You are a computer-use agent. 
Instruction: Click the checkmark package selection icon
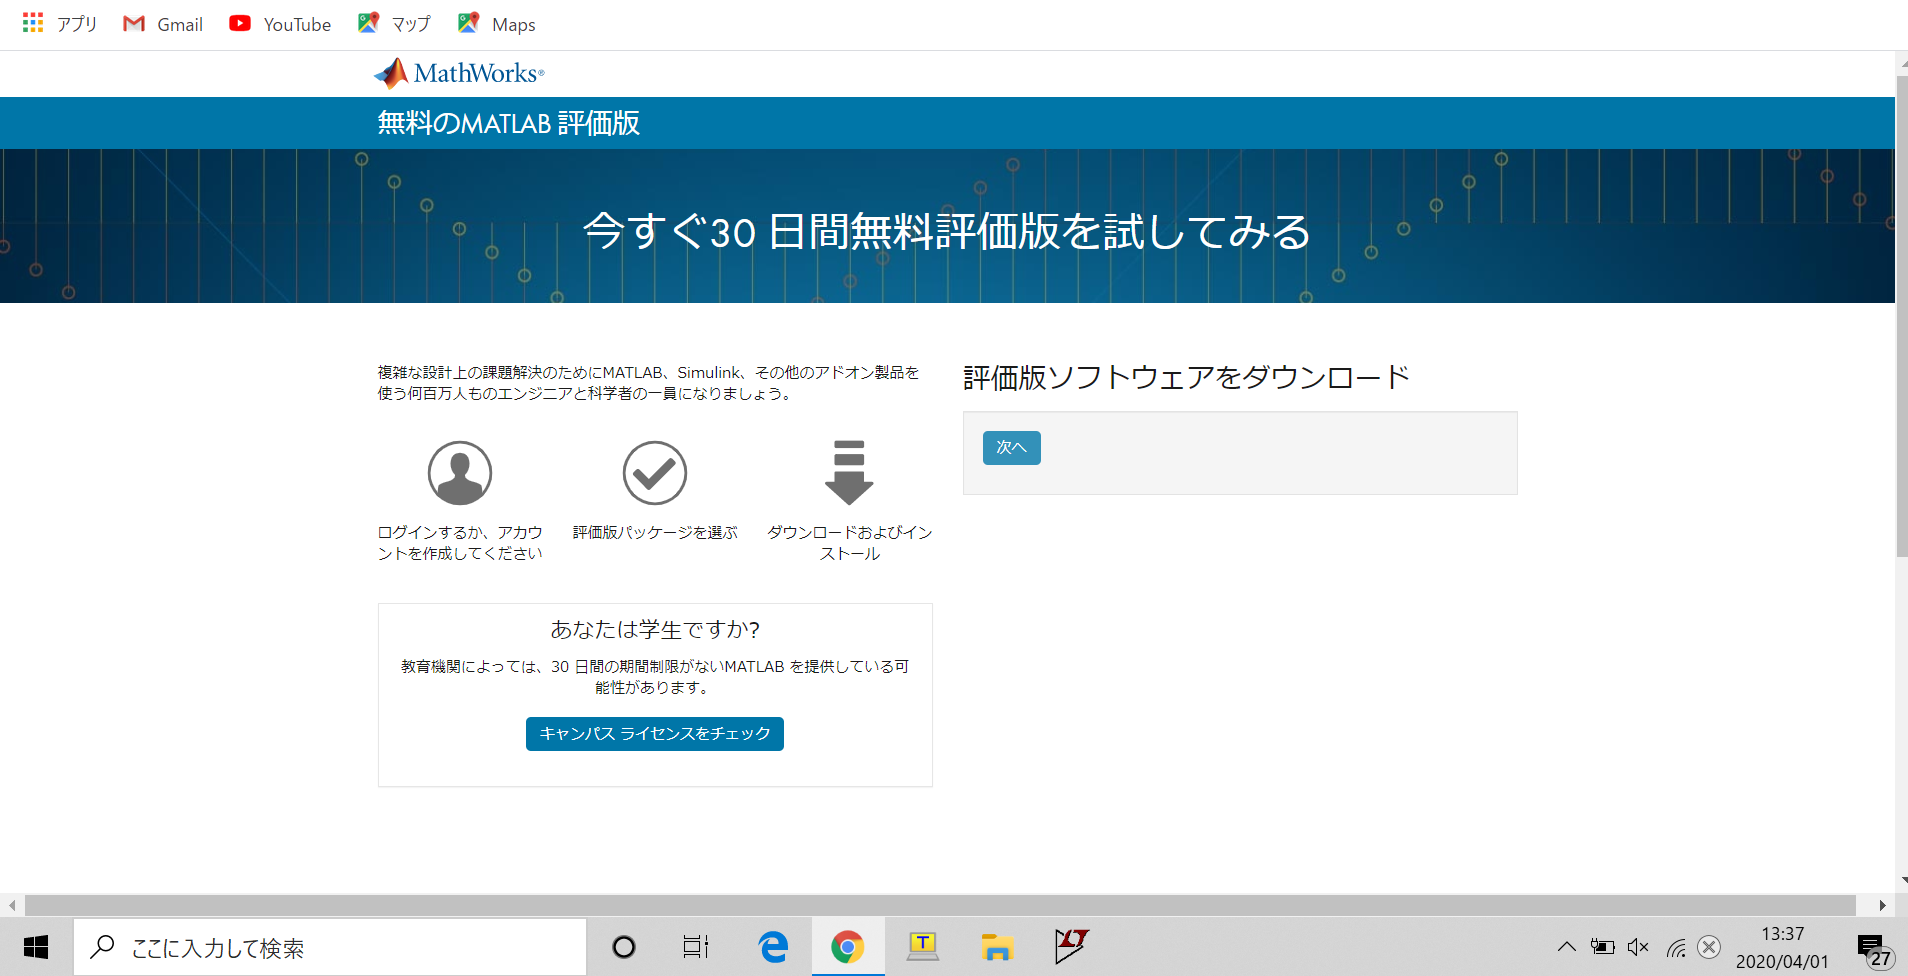pos(655,473)
